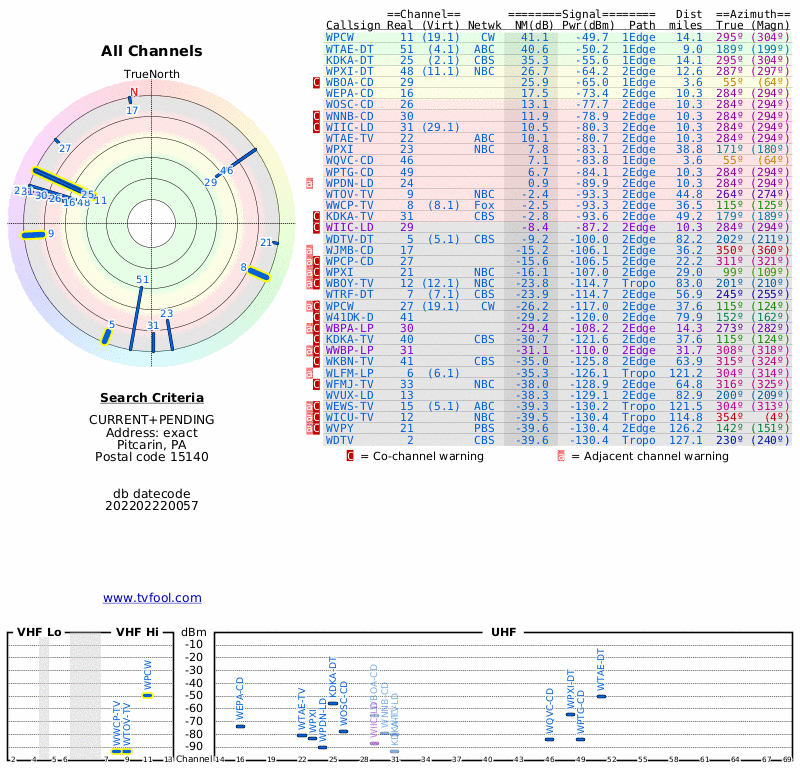Open the www.tvfool.com link
The width and height of the screenshot is (800, 768).
[152, 598]
